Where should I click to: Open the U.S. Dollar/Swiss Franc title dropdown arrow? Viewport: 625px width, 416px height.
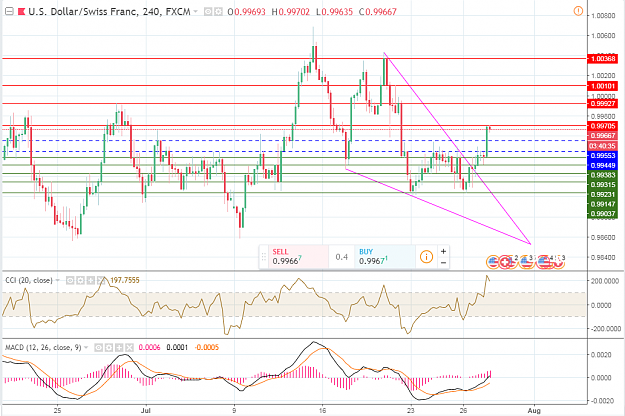196,12
